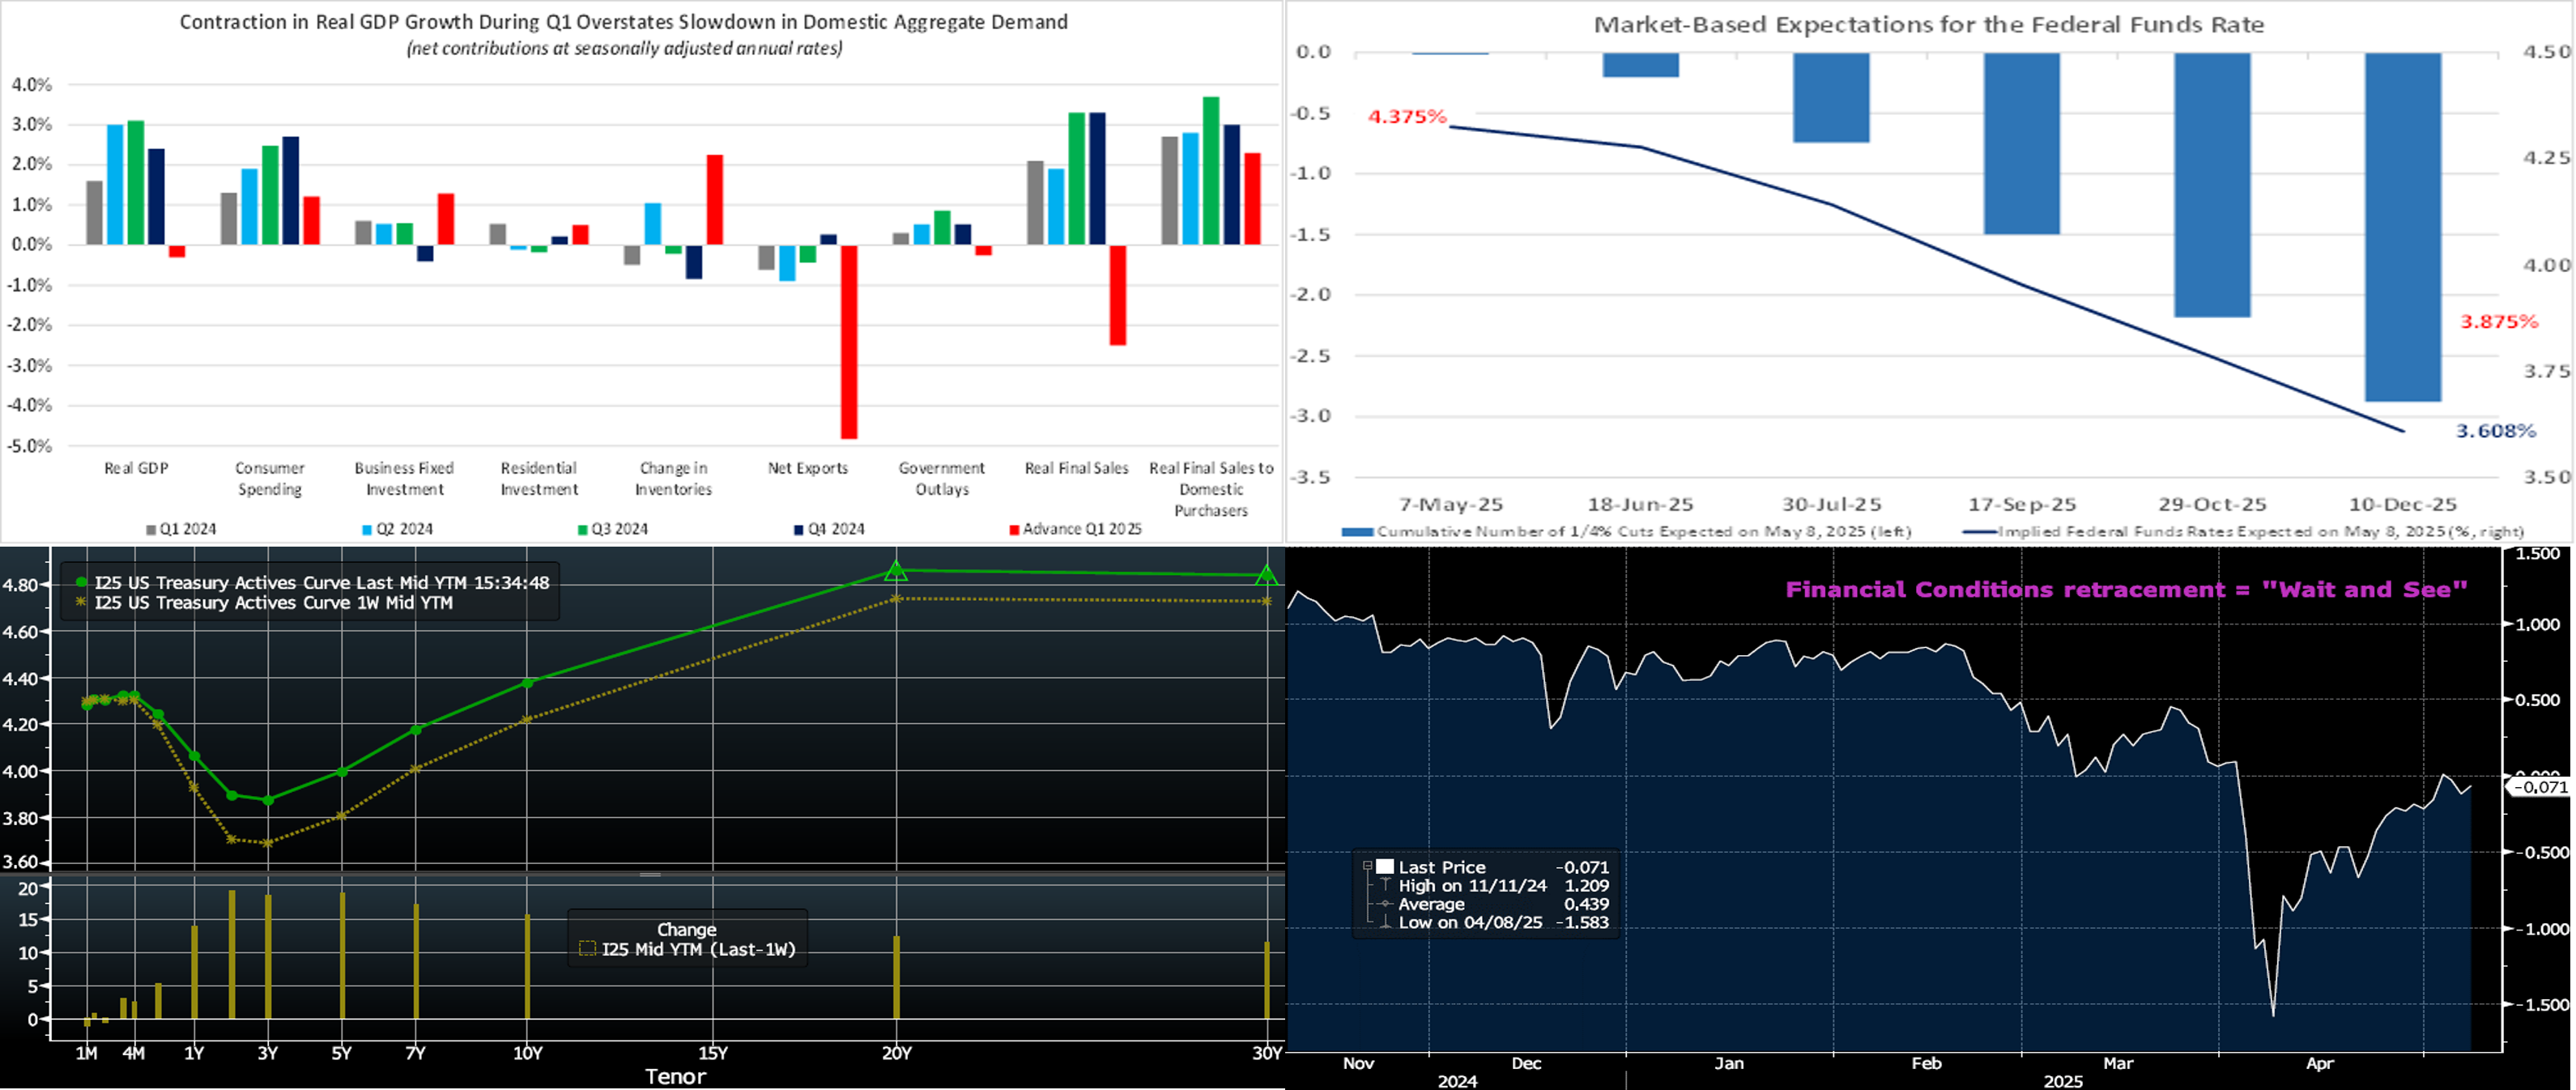
Task: Click the green triangle marker at 20Y
Action: pos(896,571)
